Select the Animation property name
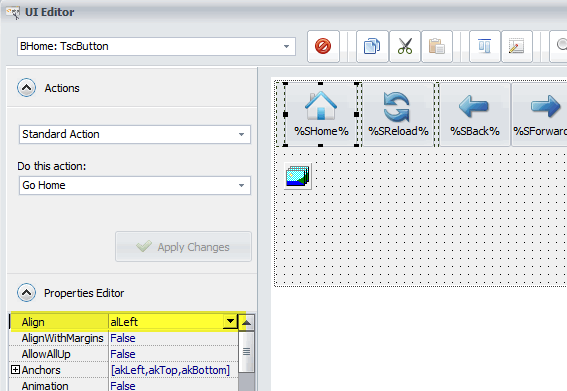 [x=45, y=386]
